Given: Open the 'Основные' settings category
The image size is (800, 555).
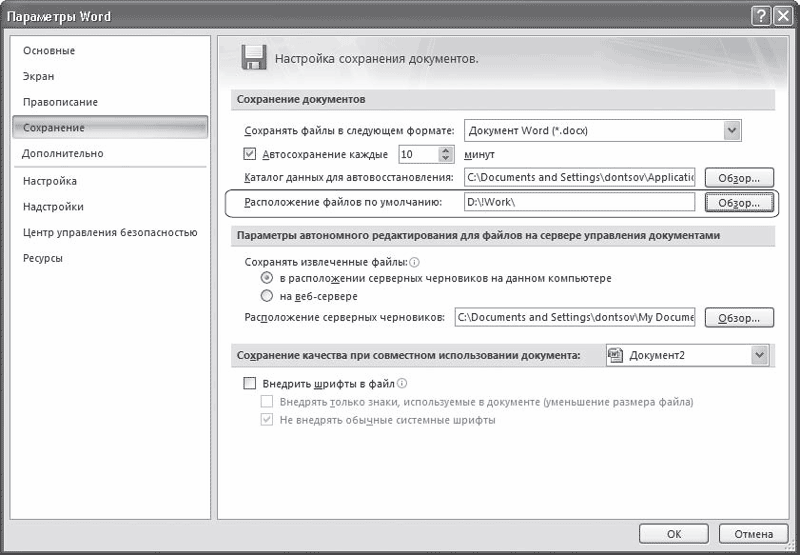Looking at the screenshot, I should coord(48,51).
